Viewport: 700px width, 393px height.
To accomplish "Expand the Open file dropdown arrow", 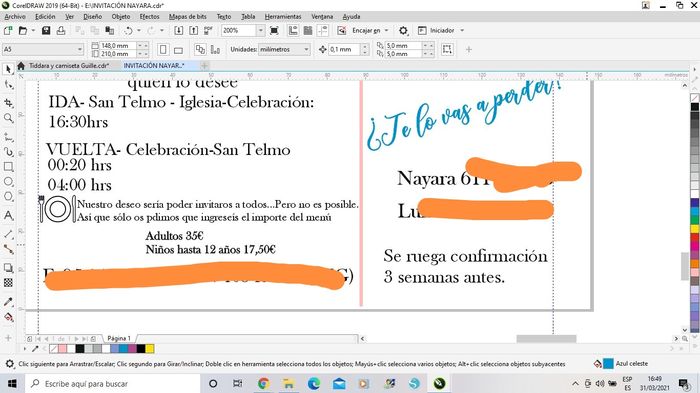I will click(x=33, y=30).
